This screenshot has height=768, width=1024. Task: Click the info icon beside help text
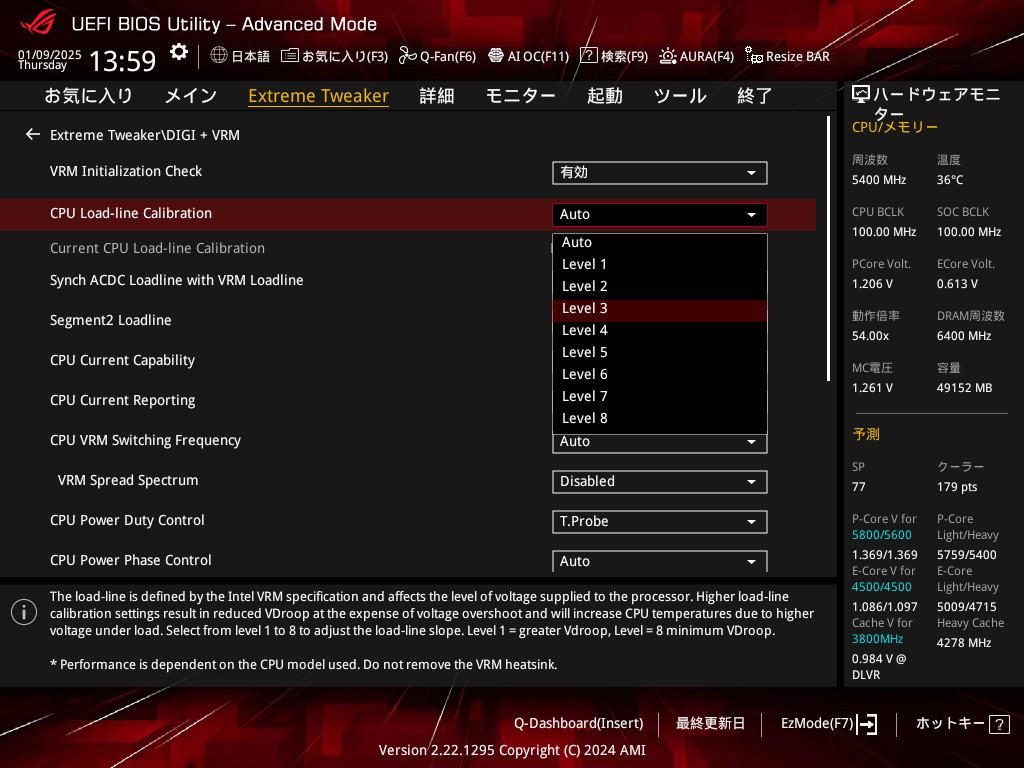point(23,612)
